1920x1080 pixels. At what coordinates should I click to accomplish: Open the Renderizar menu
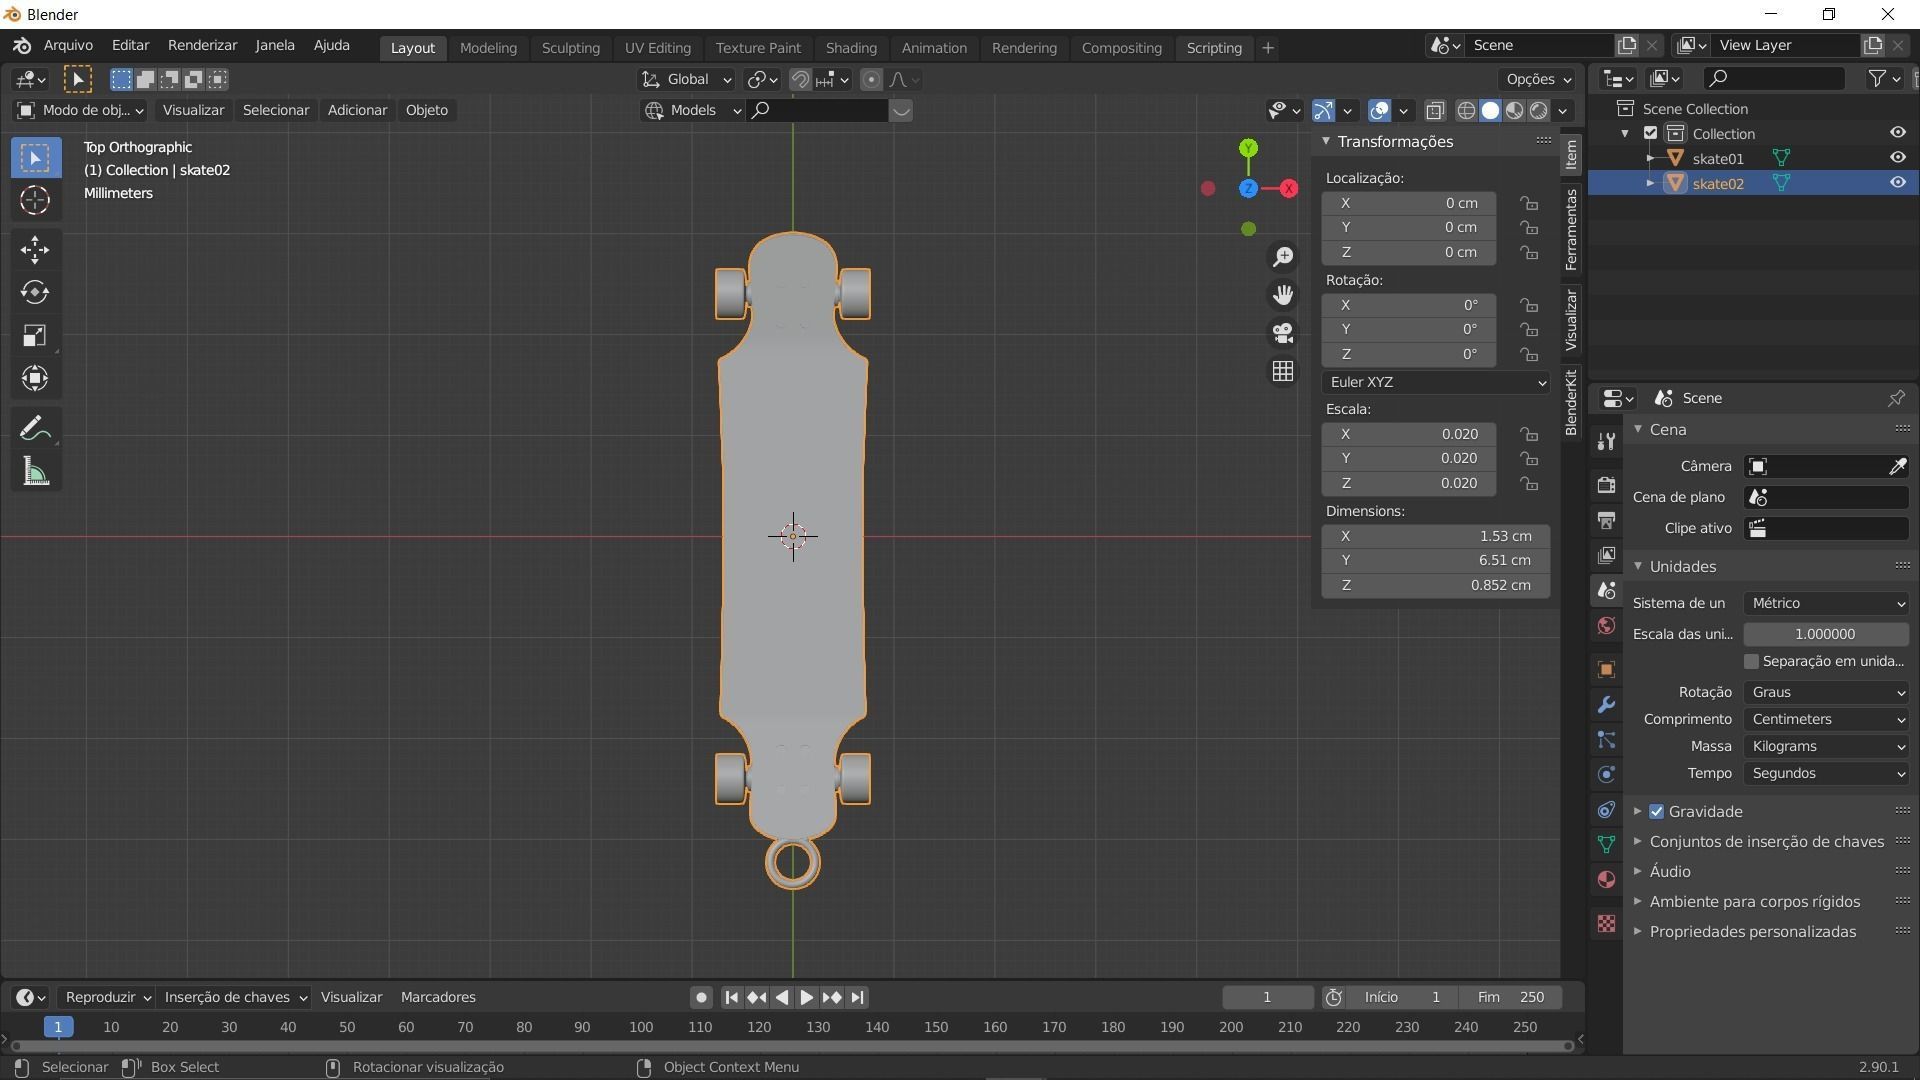(x=202, y=46)
